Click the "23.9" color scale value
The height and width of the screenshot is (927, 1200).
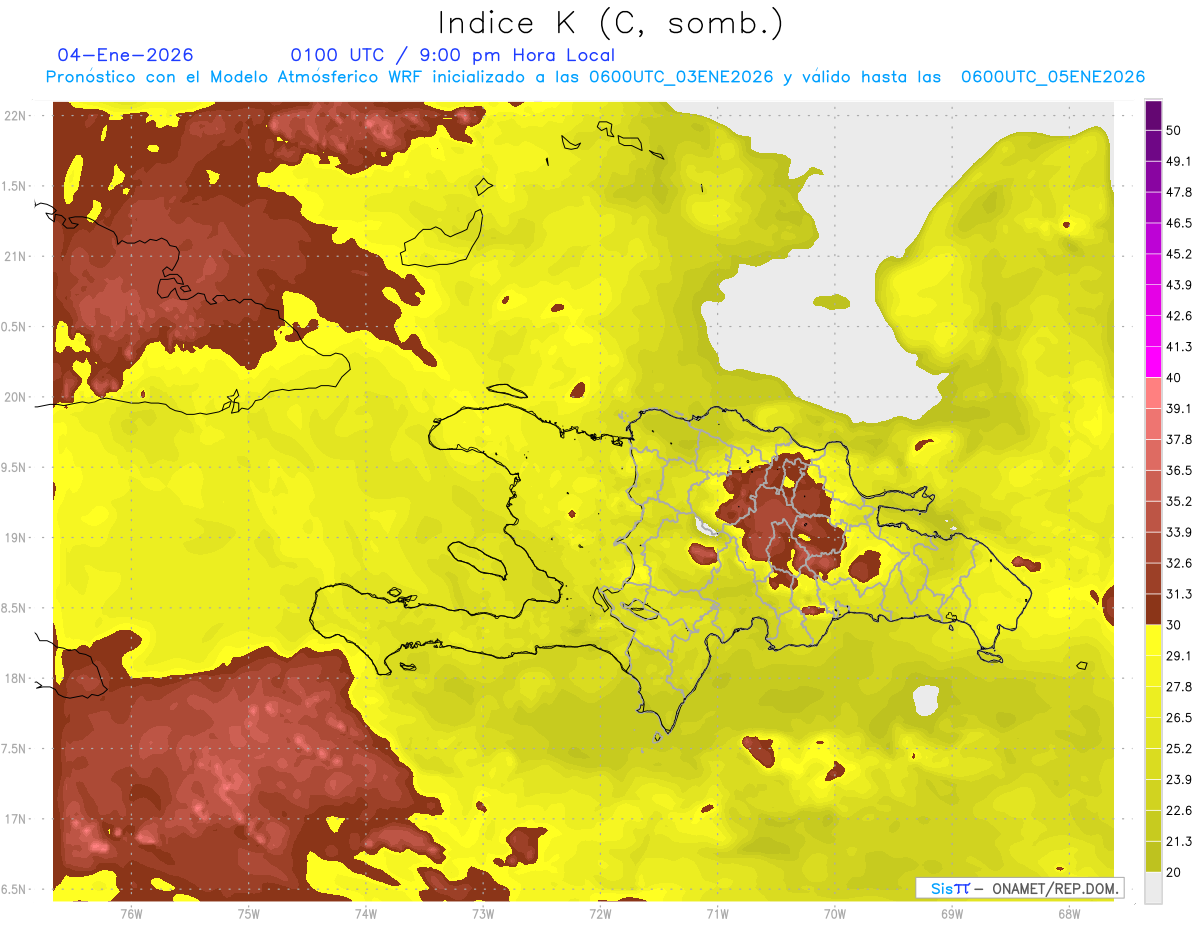[x=1179, y=779]
